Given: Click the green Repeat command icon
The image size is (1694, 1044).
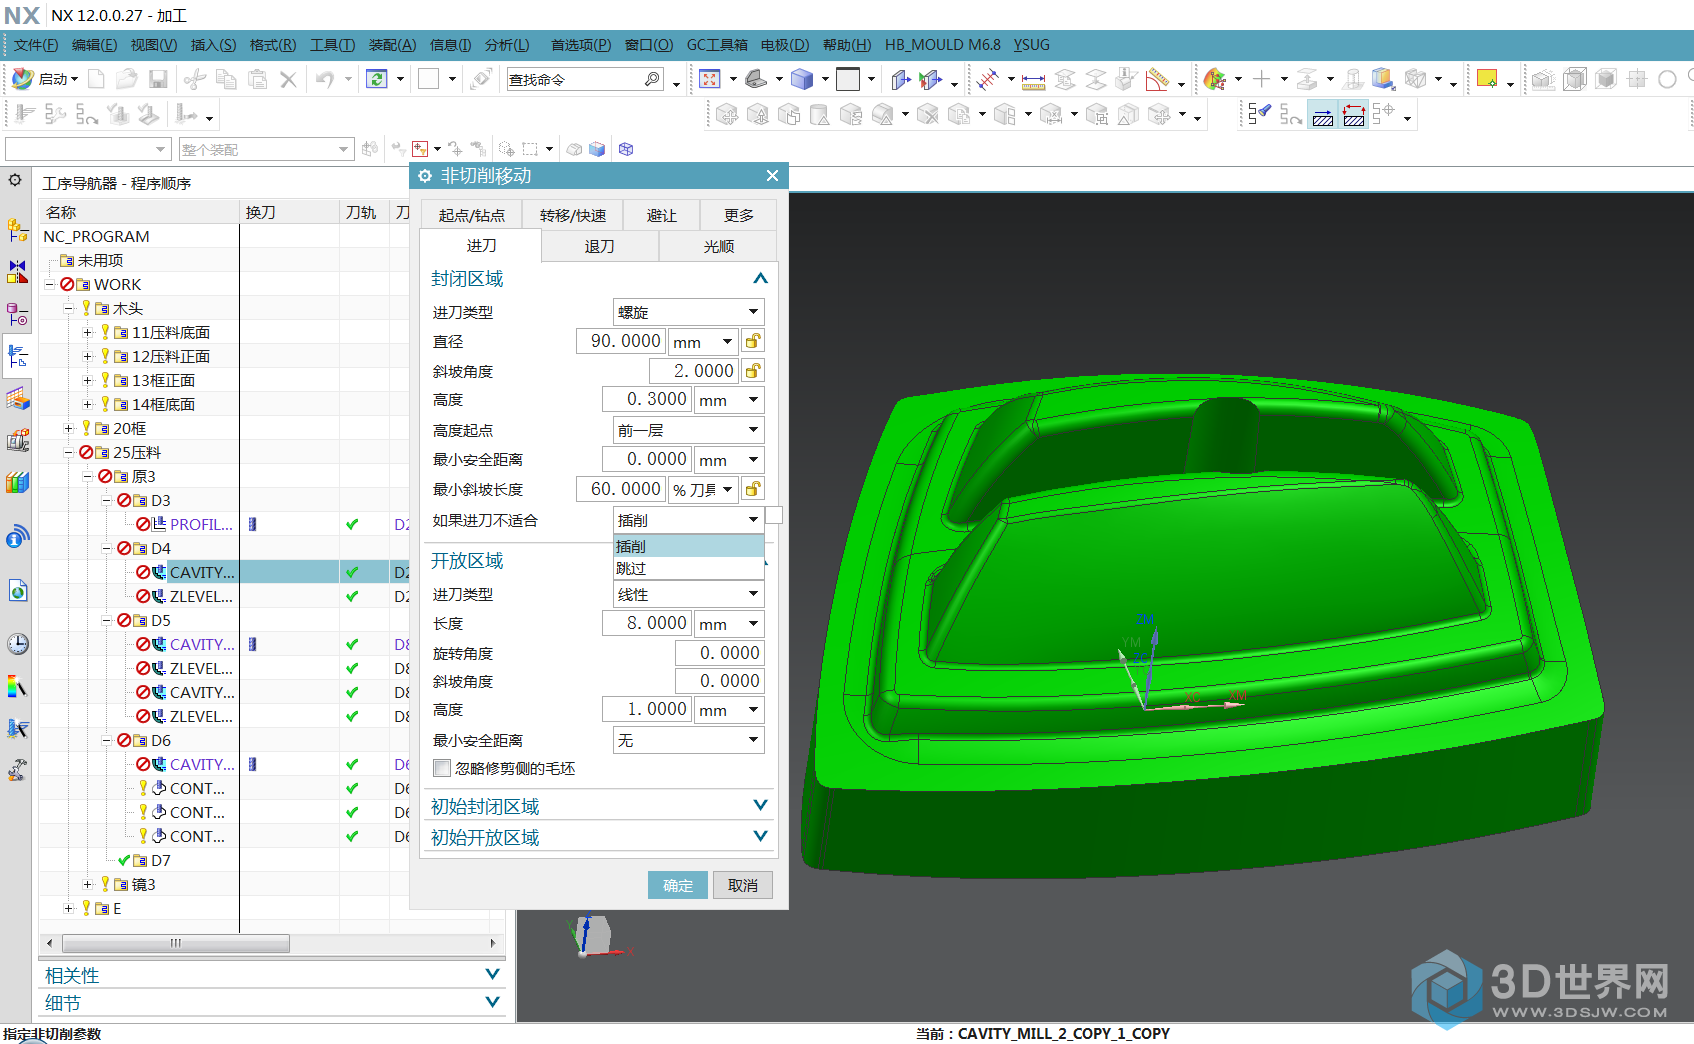Looking at the screenshot, I should [377, 79].
